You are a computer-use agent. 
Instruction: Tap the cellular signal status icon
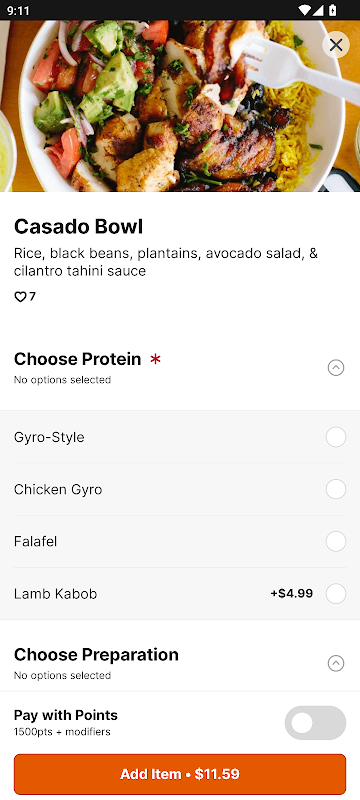[x=319, y=10]
